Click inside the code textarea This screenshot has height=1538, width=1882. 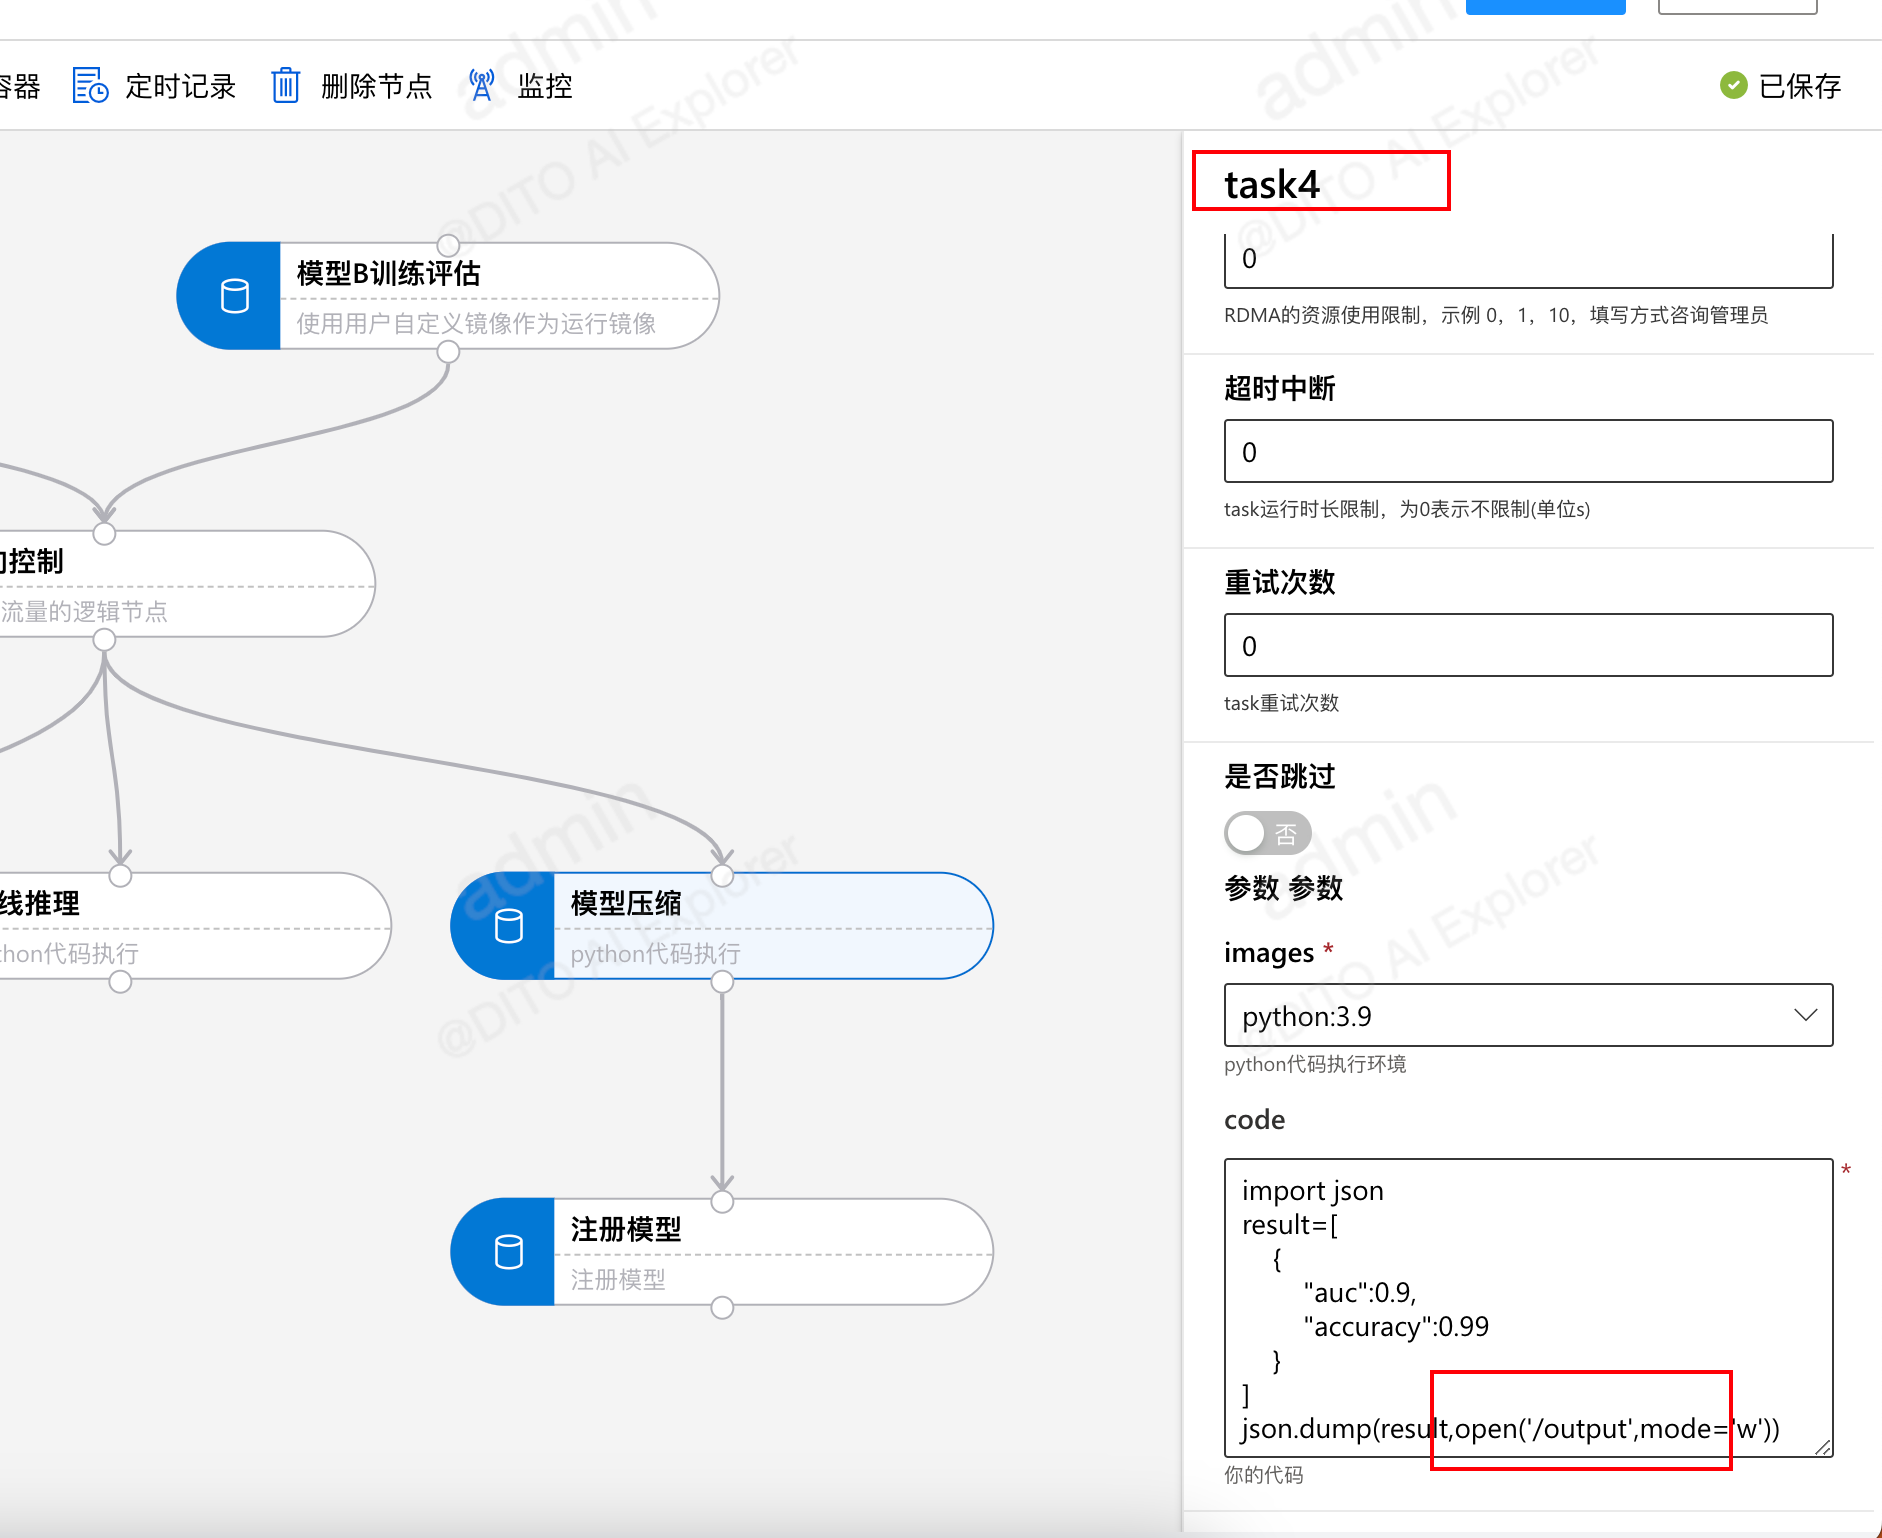click(x=1528, y=1308)
